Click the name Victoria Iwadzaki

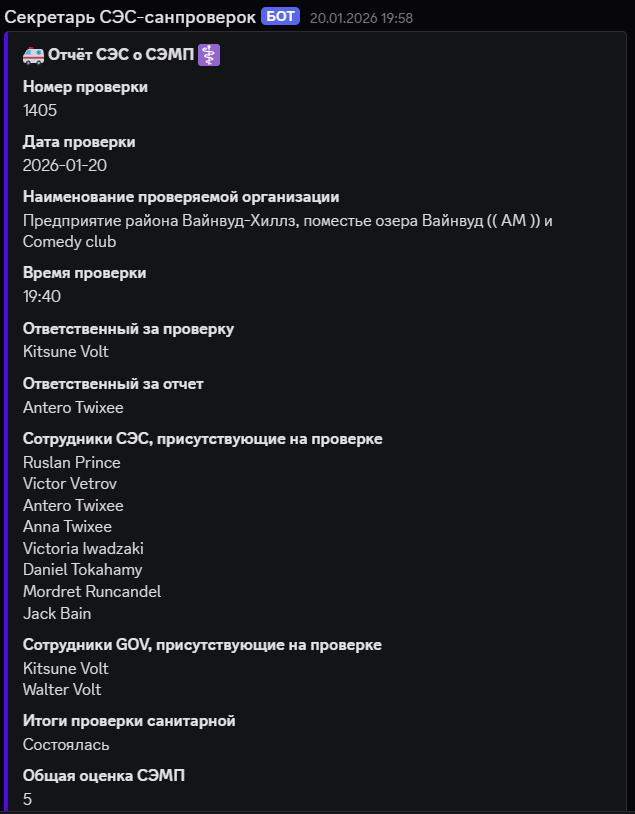83,548
